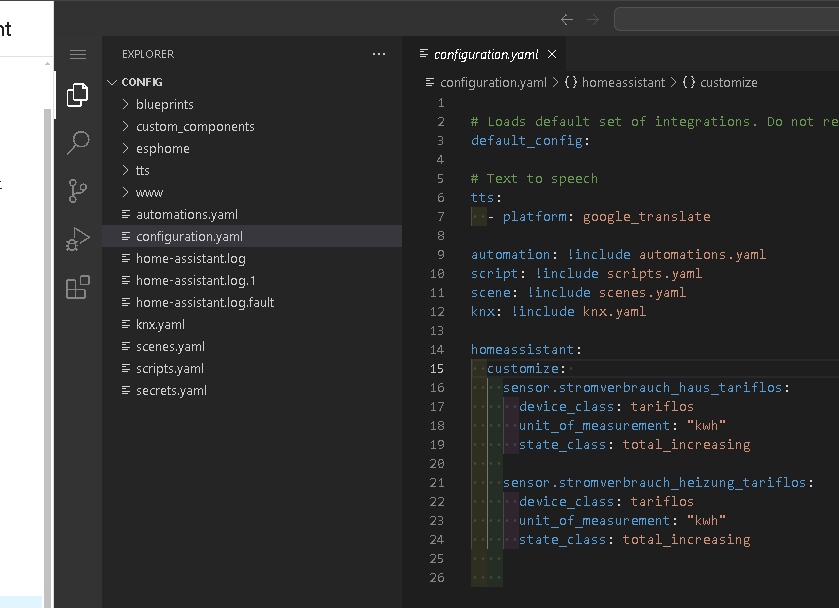
Task: Go back with the left arrow
Action: [567, 20]
